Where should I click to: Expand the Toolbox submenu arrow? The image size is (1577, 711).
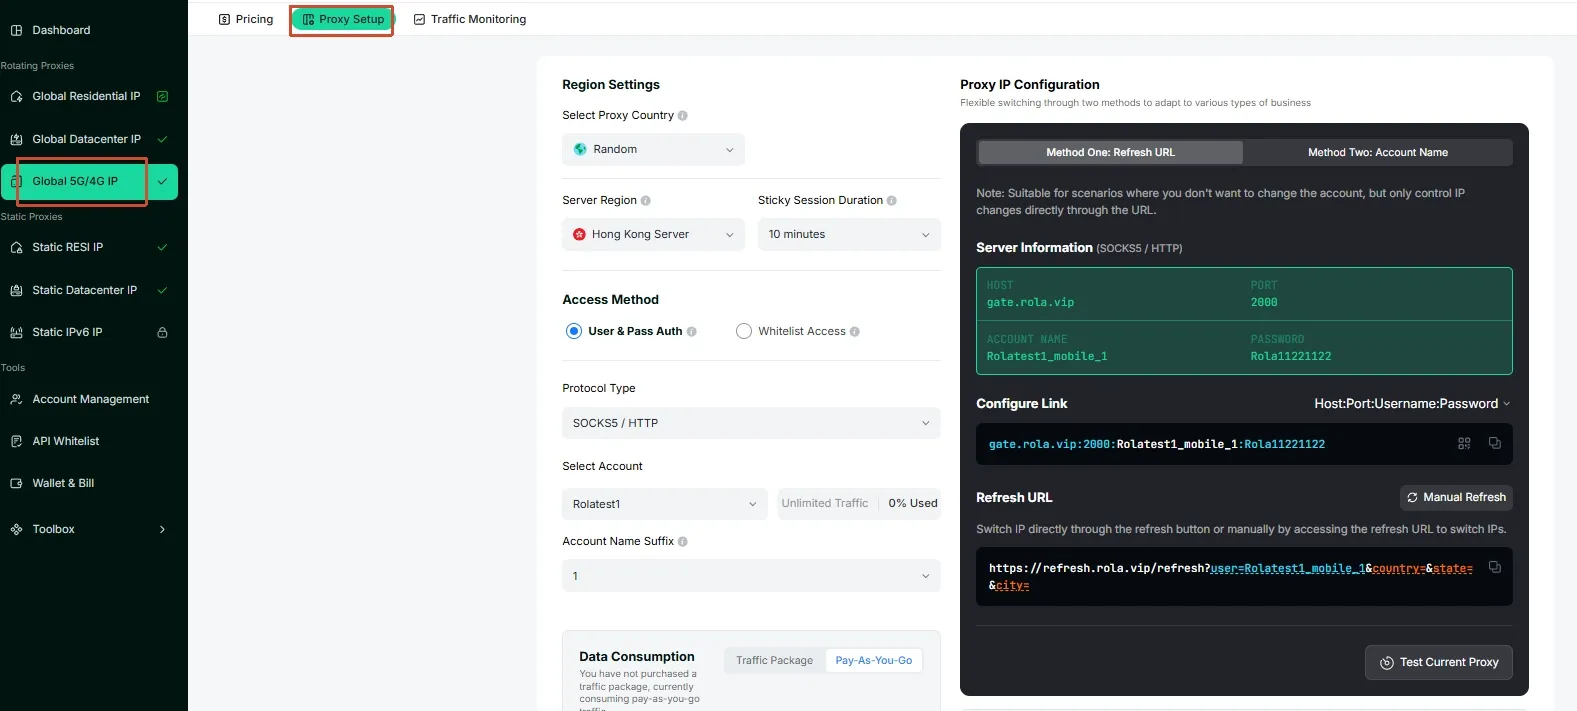coord(162,529)
